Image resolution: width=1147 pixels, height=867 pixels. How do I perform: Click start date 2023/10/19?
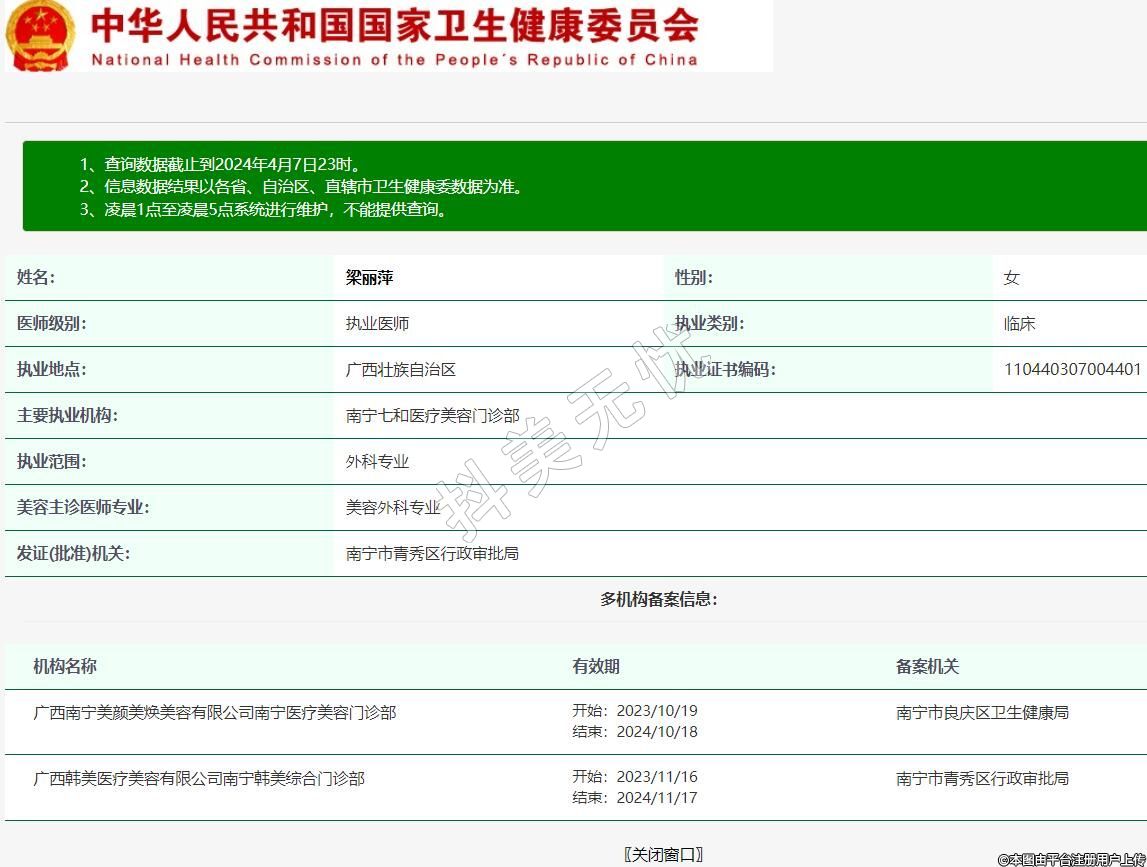point(656,711)
